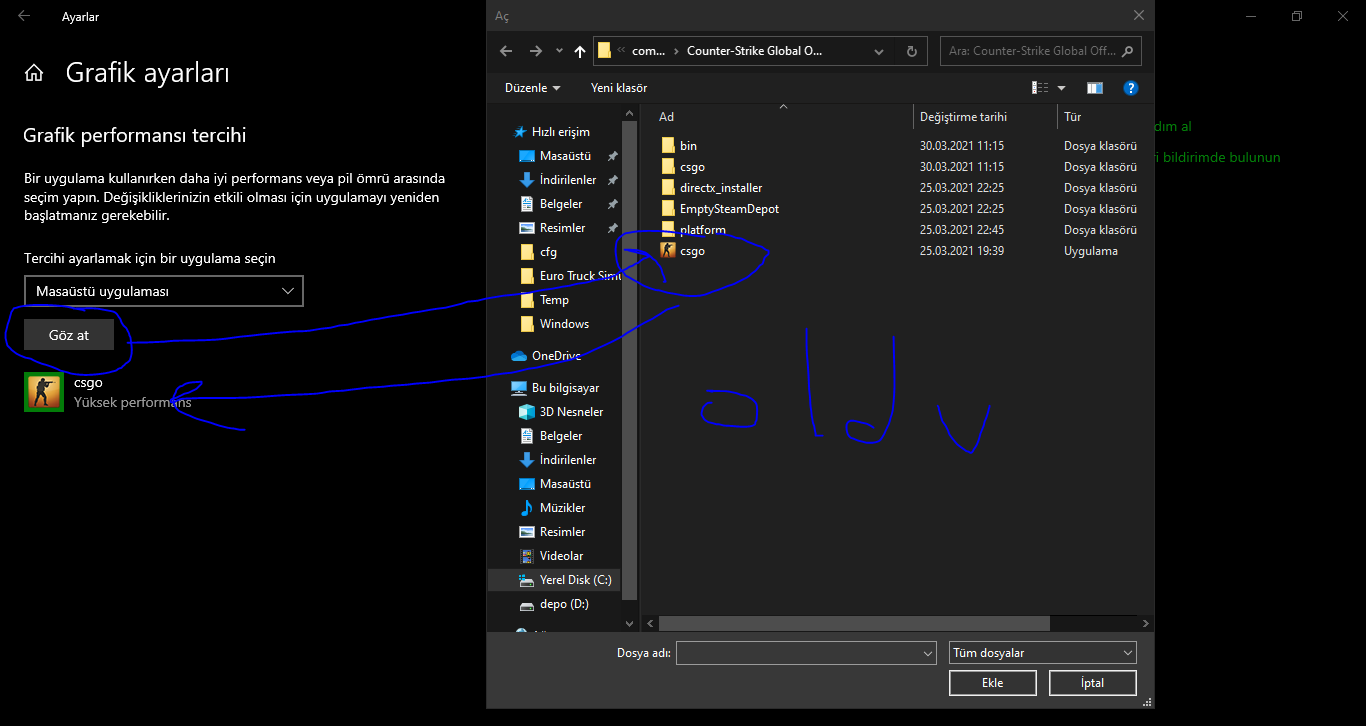Select the csgo app icon in Grafik ayarları
This screenshot has width=1366, height=726.
click(x=43, y=392)
